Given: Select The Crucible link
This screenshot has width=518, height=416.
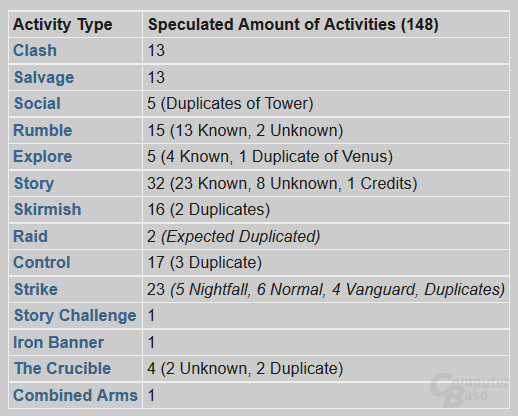Looking at the screenshot, I should (62, 368).
